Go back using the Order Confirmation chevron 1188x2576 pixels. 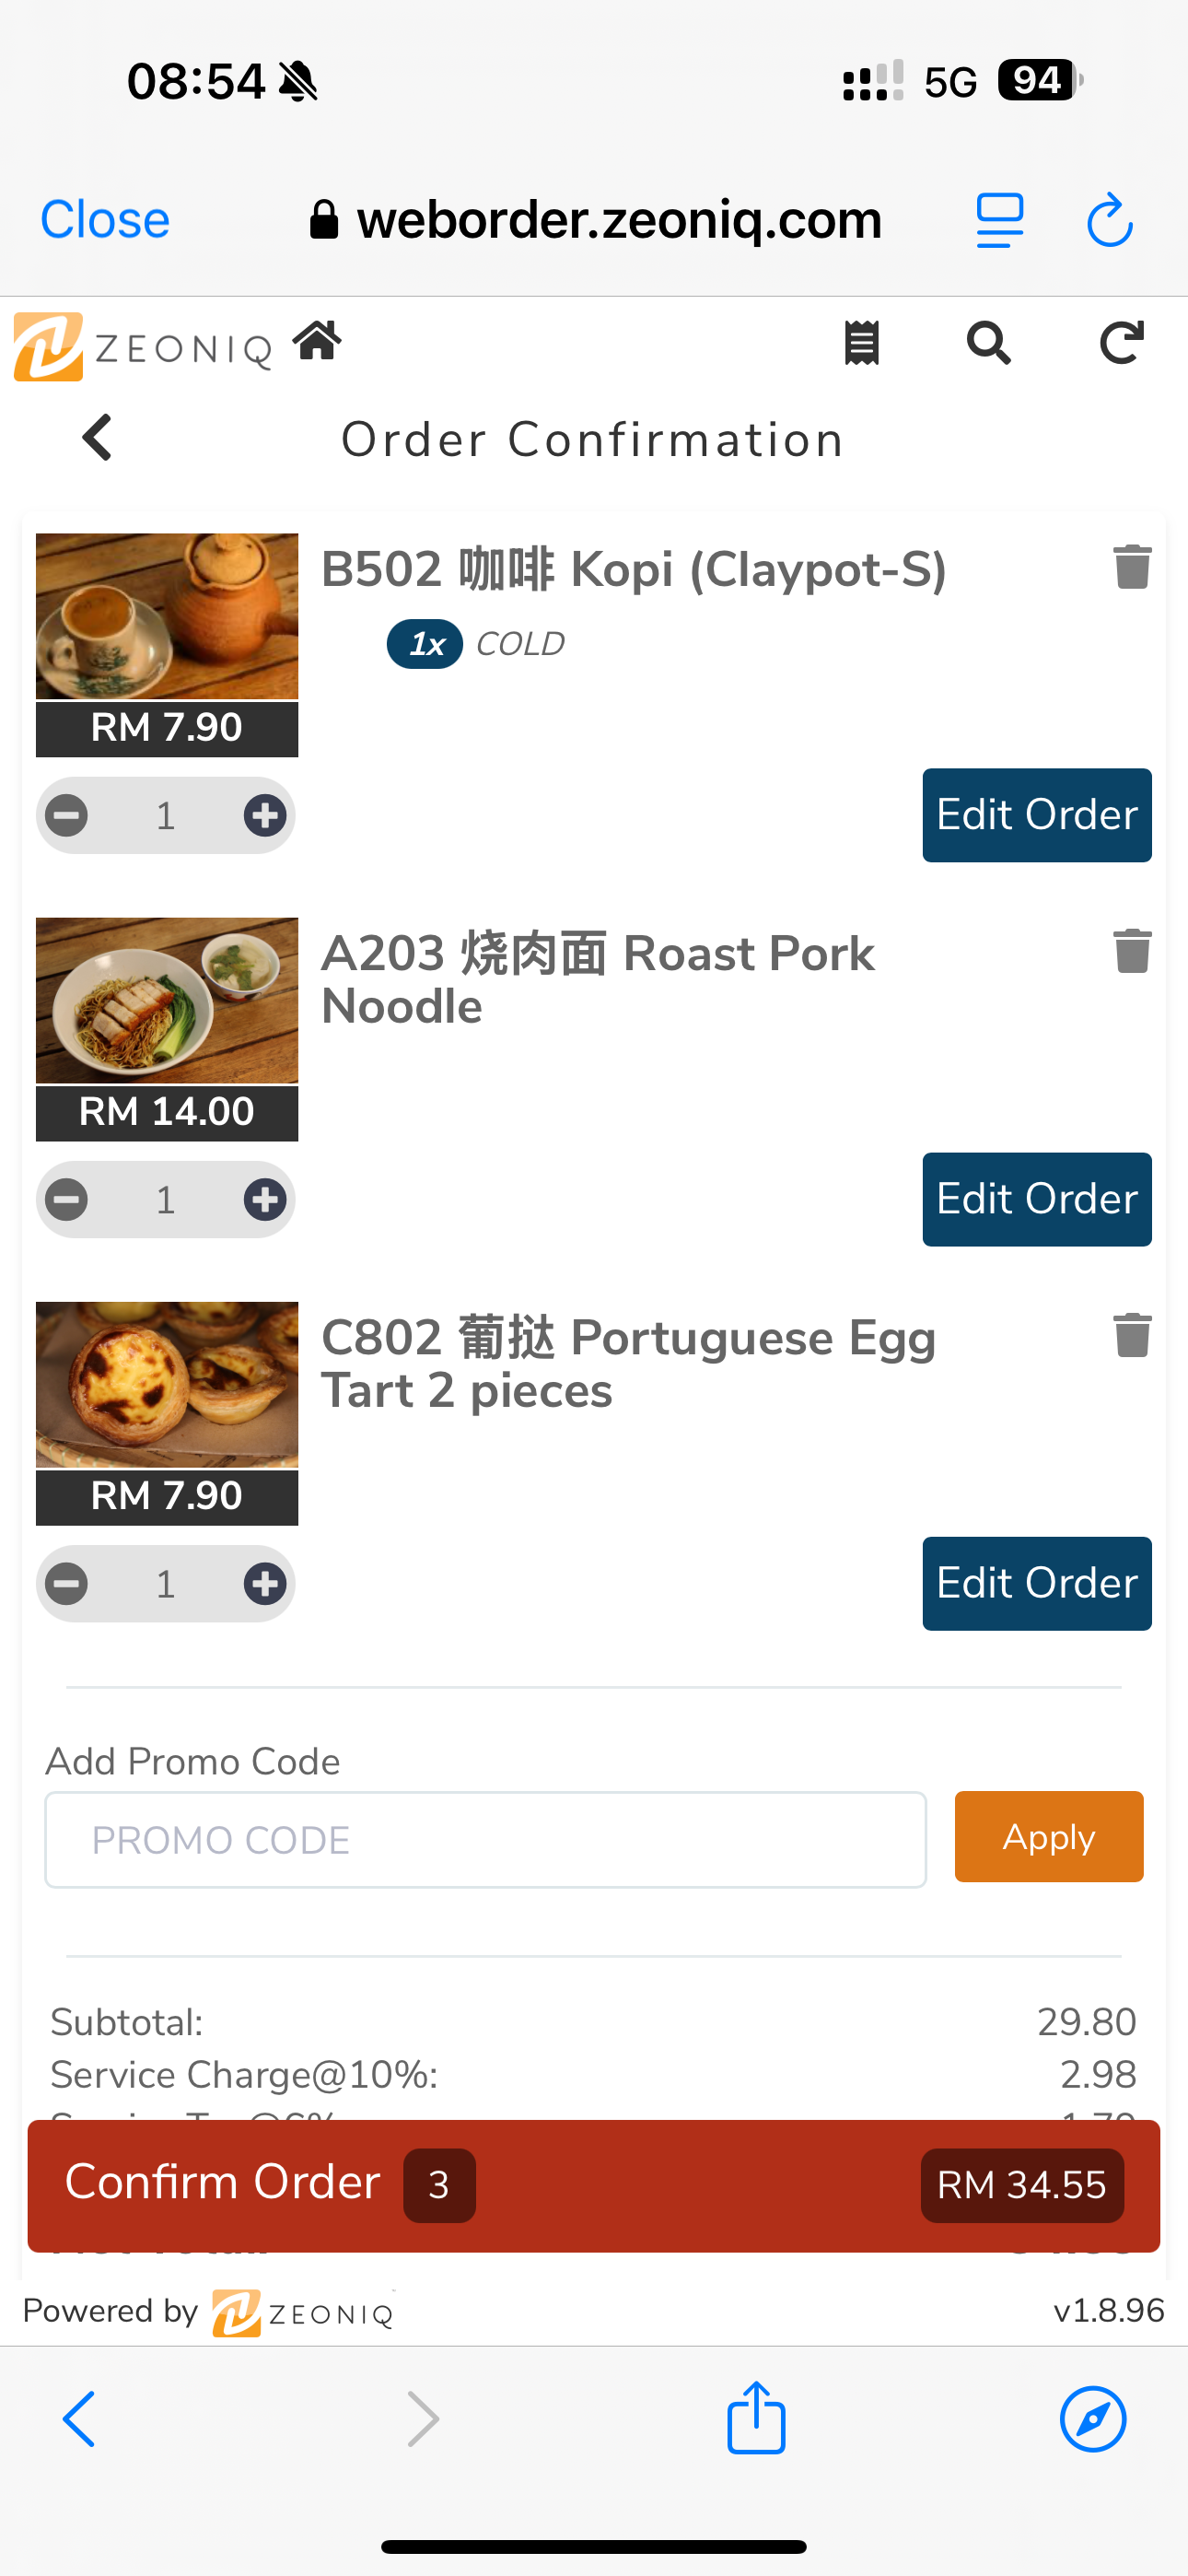click(x=97, y=438)
